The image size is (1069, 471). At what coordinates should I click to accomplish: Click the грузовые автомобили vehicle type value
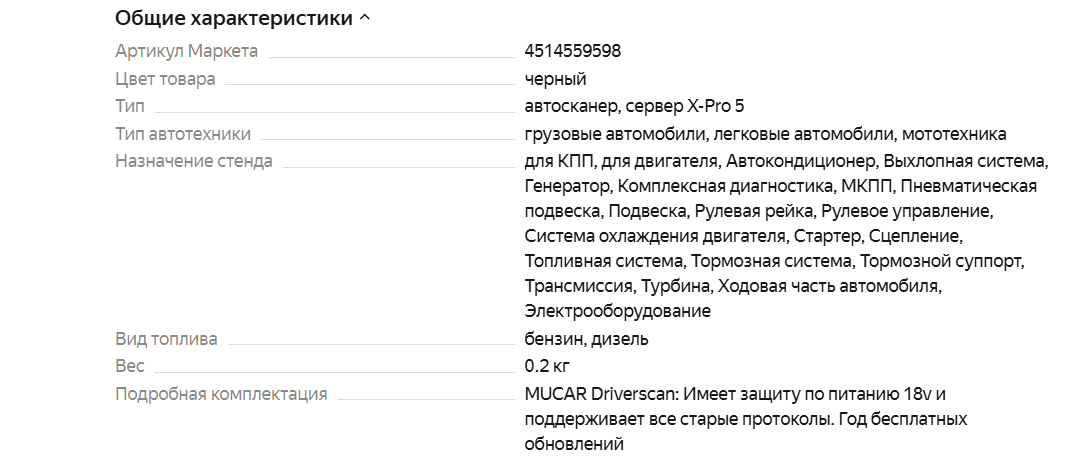[x=616, y=134]
